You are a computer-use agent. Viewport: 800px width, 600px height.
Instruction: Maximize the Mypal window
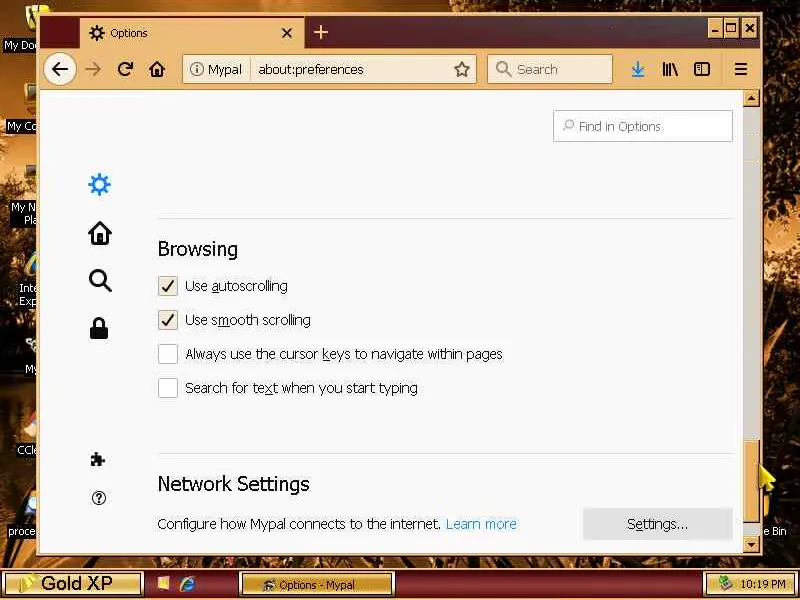(x=731, y=29)
